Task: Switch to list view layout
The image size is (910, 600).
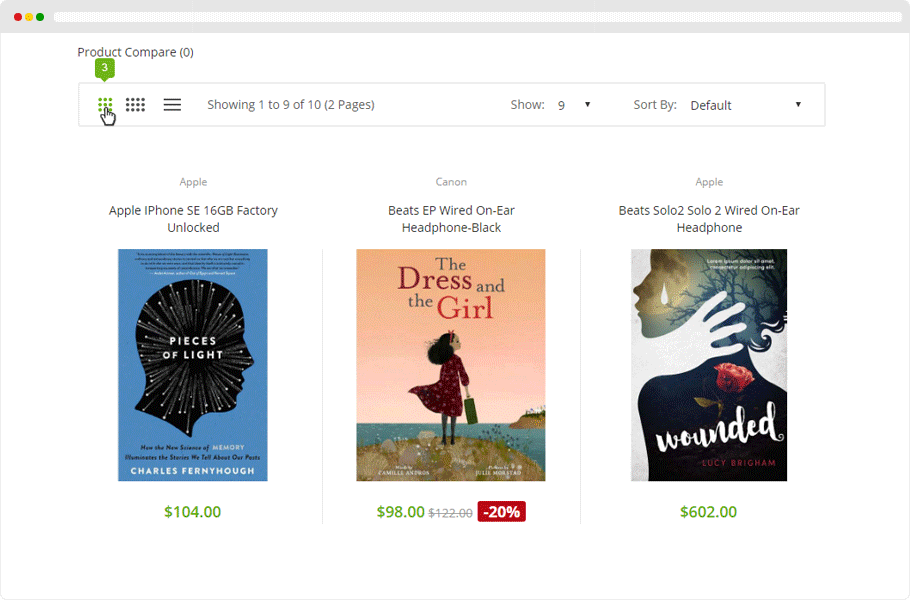Action: pyautogui.click(x=172, y=105)
